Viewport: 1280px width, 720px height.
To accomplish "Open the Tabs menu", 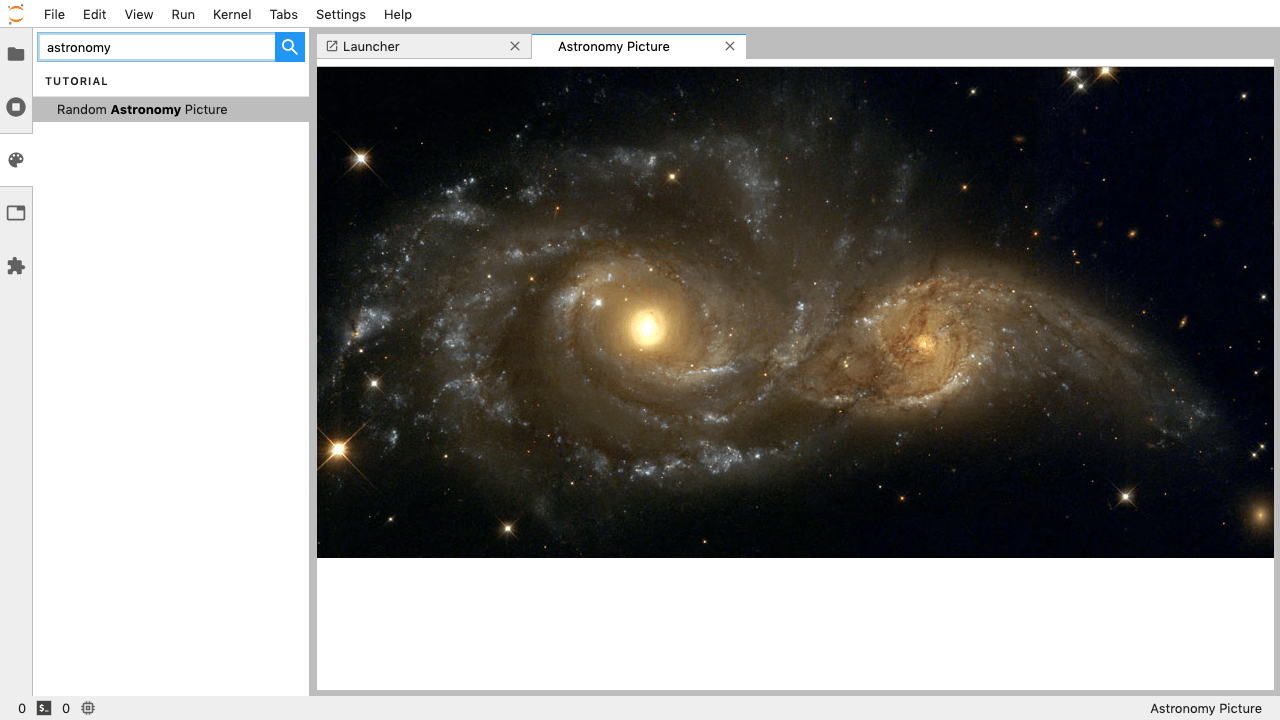I will point(284,14).
